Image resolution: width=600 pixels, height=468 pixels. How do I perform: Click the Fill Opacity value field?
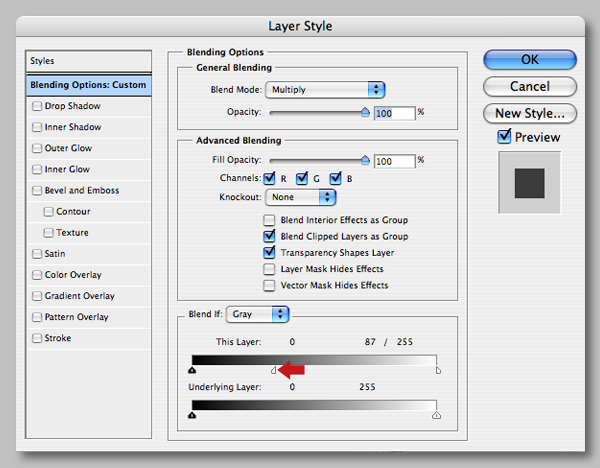395,161
